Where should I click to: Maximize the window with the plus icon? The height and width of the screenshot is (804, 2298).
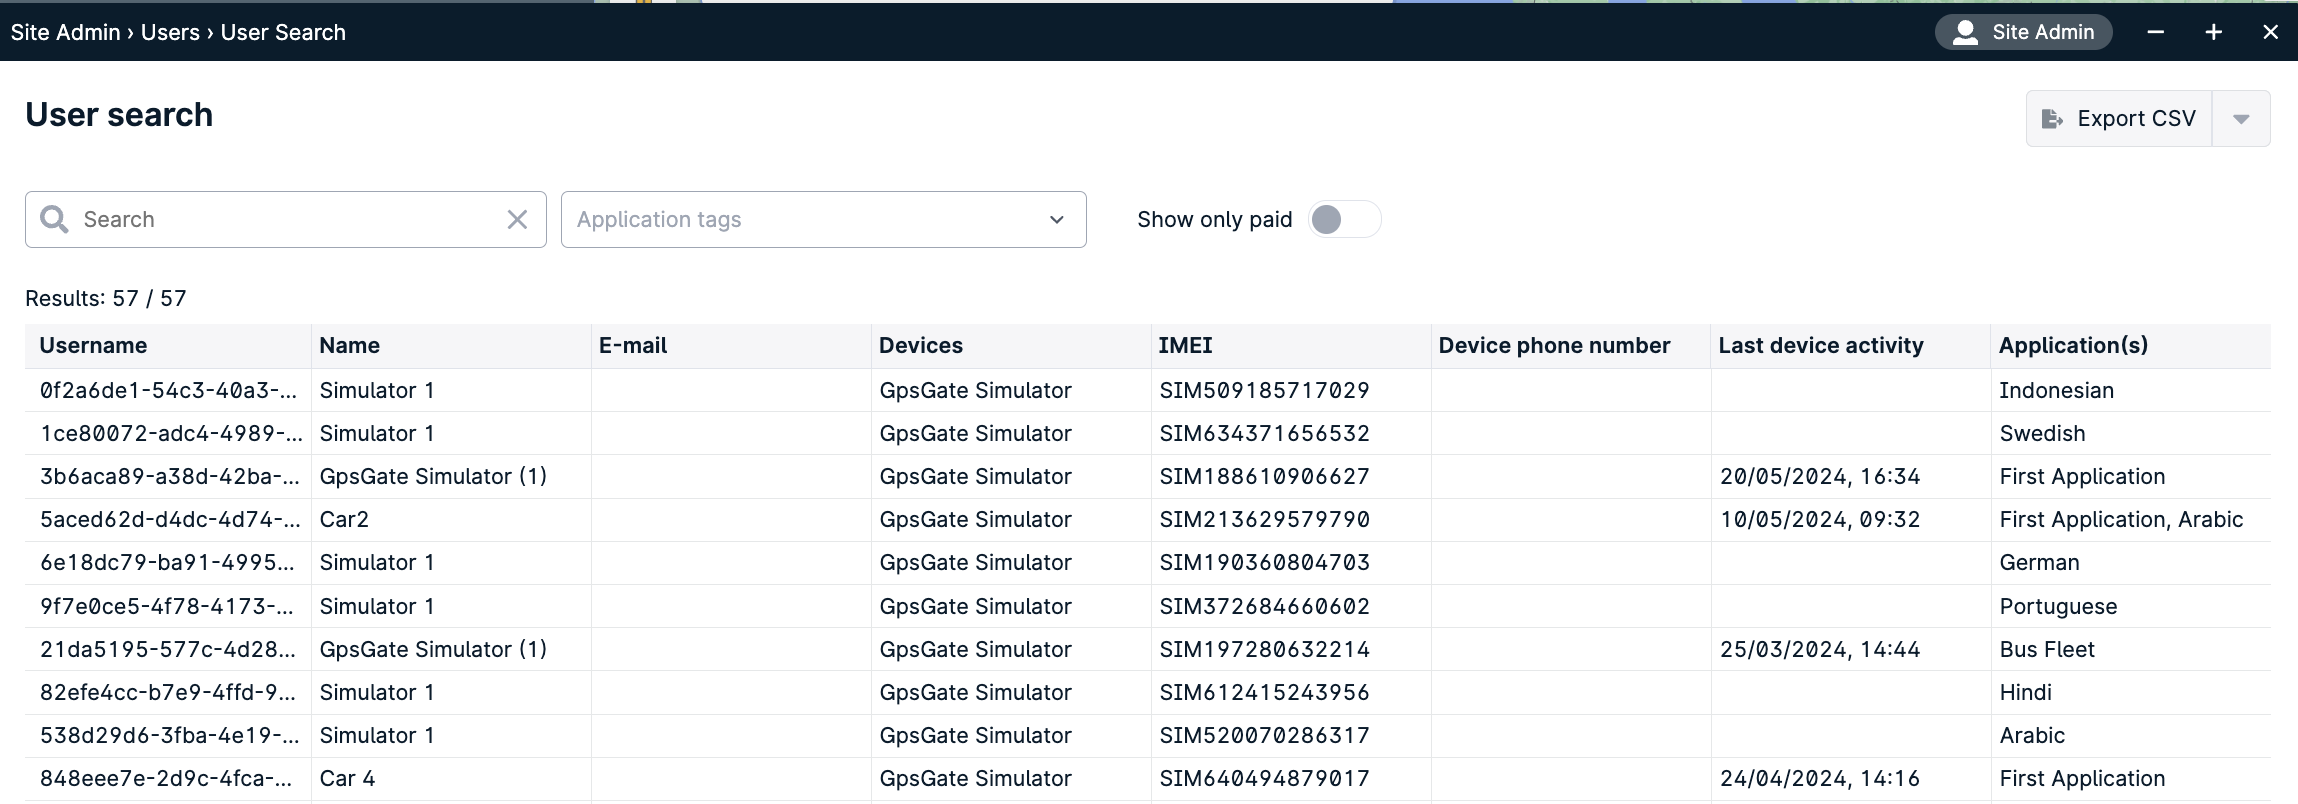click(x=2214, y=32)
